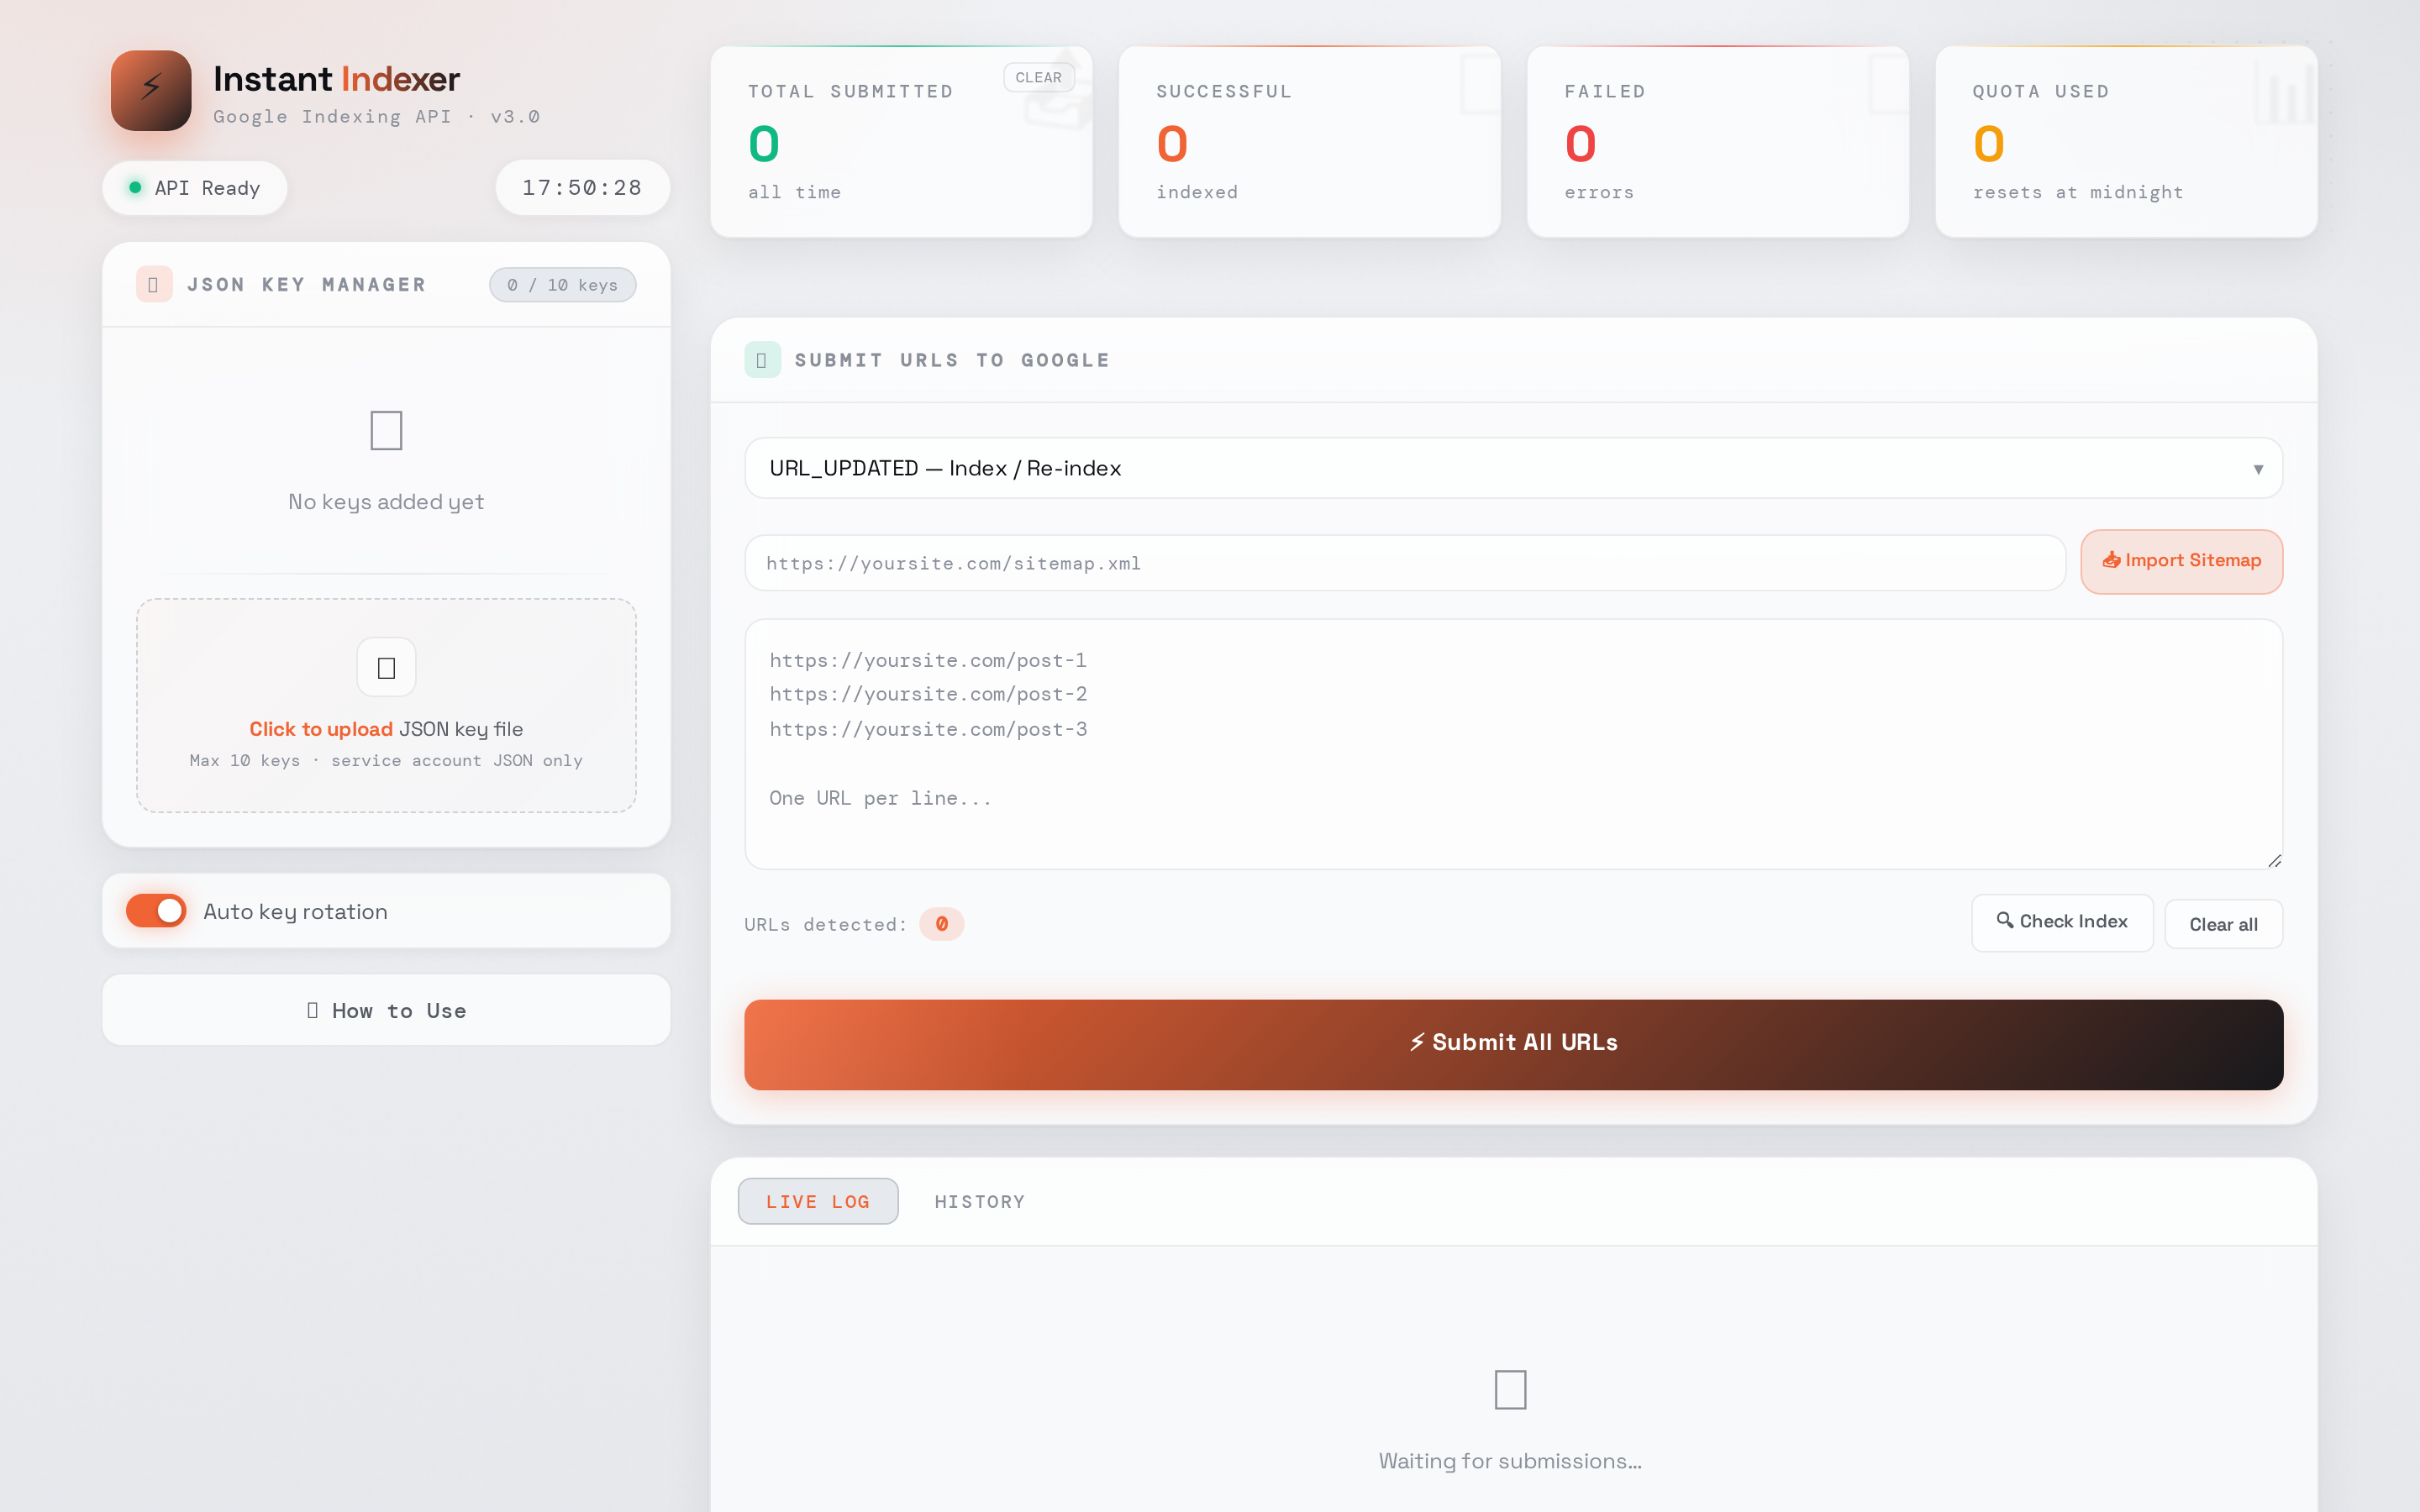Open the URL_UPDATED action type dropdown

pos(1513,468)
